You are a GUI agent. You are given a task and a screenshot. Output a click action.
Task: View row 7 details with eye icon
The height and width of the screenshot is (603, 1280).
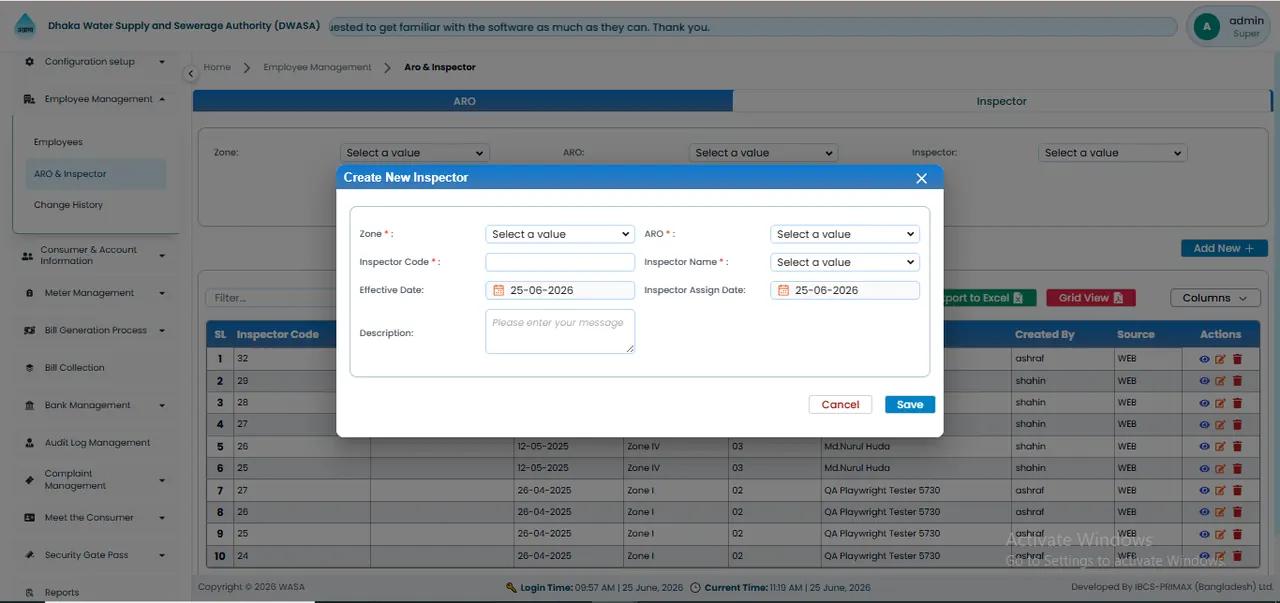pos(1204,491)
